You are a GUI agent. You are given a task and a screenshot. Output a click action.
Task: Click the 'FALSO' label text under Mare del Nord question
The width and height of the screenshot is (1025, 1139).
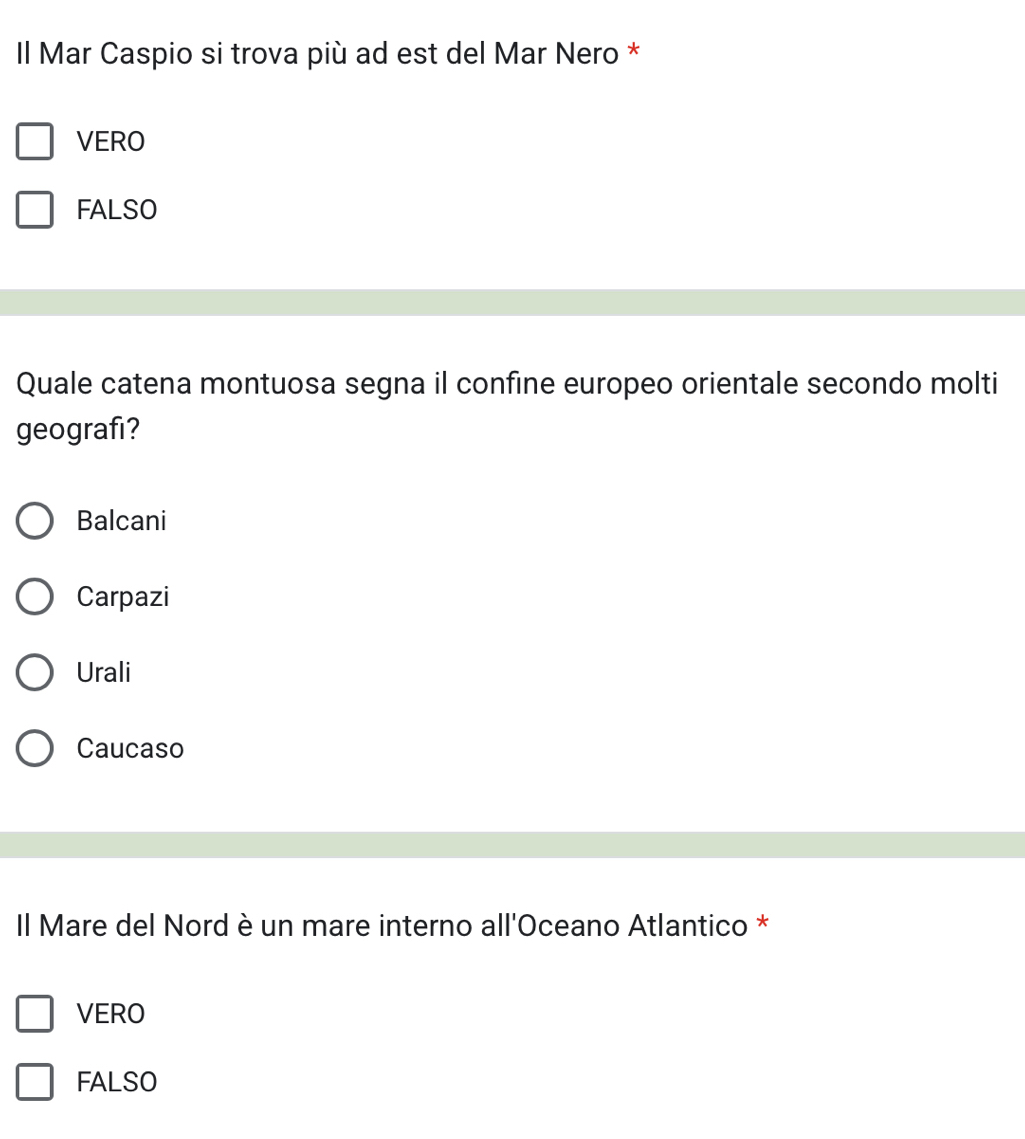117,1082
